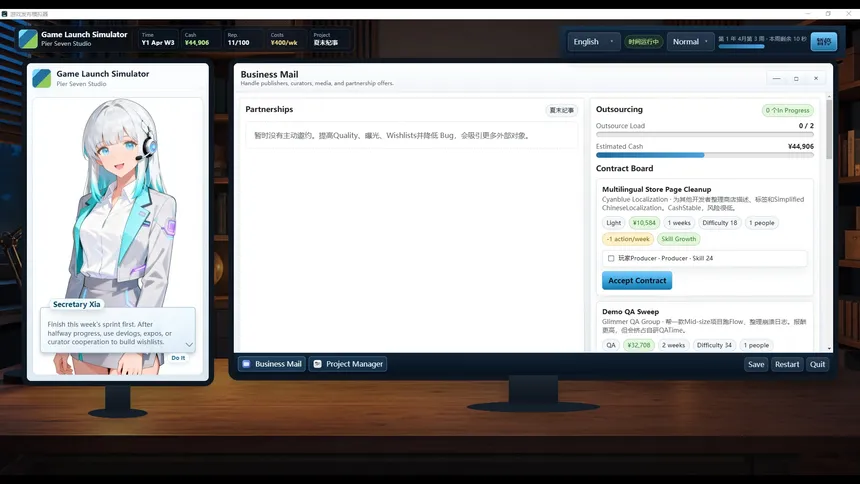The width and height of the screenshot is (860, 484).
Task: Click the Estimated Cash '¥44,906' value
Action: coord(800,147)
